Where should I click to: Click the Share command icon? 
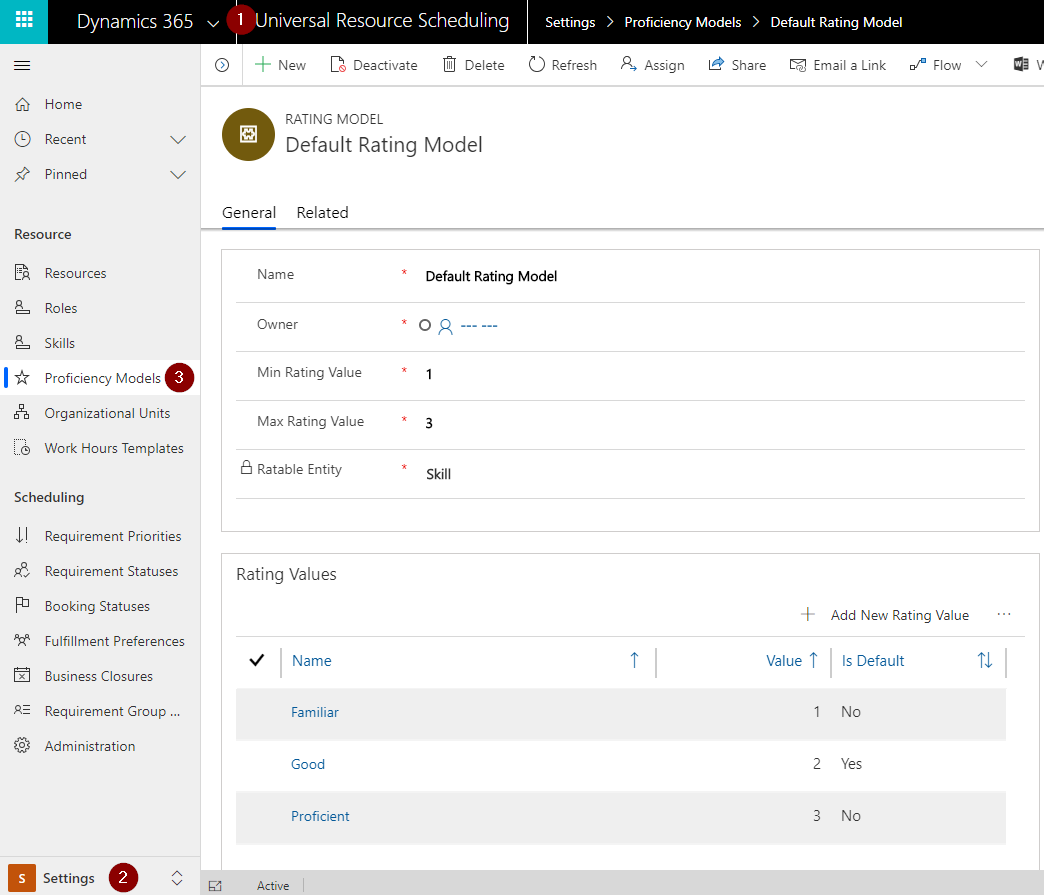[716, 65]
